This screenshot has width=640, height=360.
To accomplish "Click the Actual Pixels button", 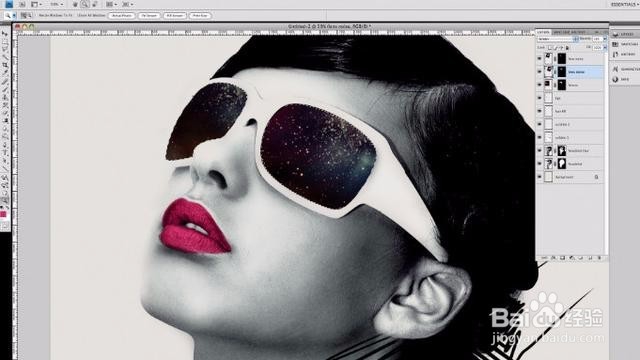I will point(122,16).
